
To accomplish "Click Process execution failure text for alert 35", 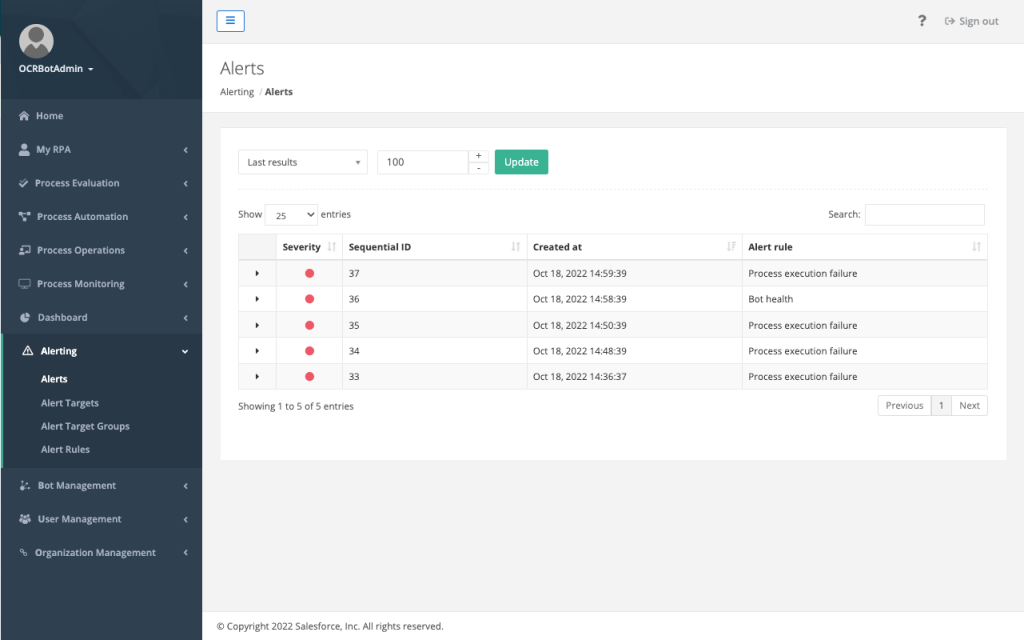I will (x=803, y=325).
